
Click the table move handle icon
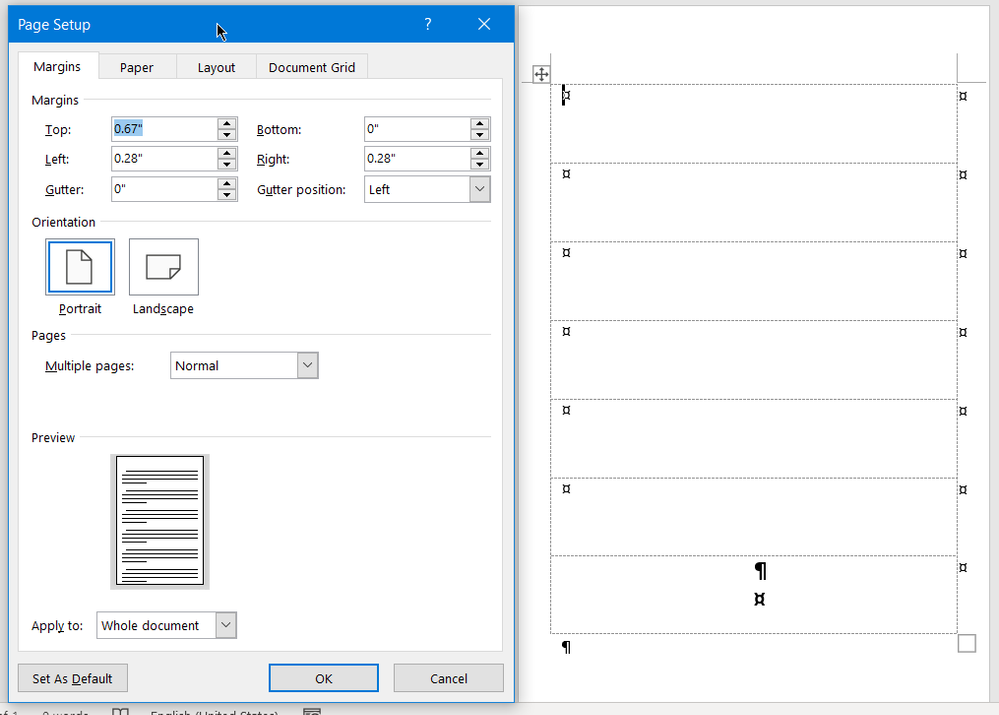(541, 75)
